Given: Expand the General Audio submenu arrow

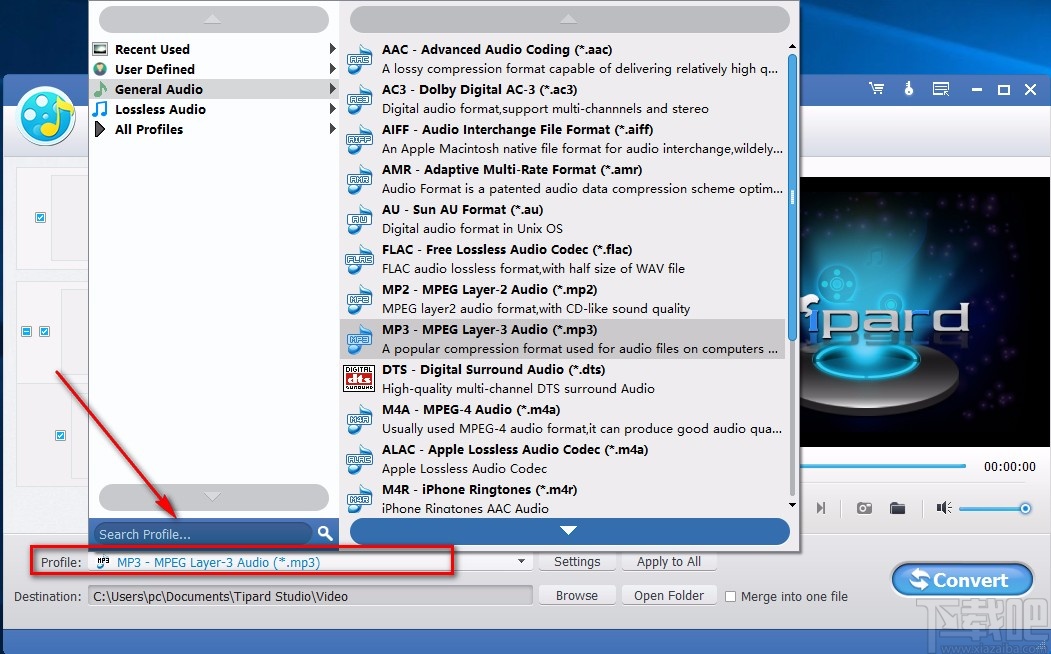Looking at the screenshot, I should [332, 88].
